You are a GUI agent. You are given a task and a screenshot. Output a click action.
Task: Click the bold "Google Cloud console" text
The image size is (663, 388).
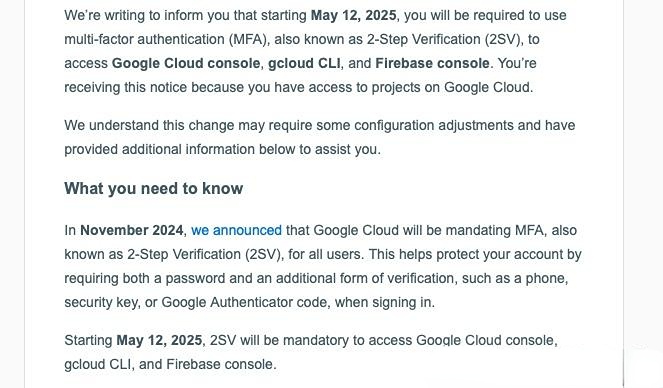tap(186, 63)
